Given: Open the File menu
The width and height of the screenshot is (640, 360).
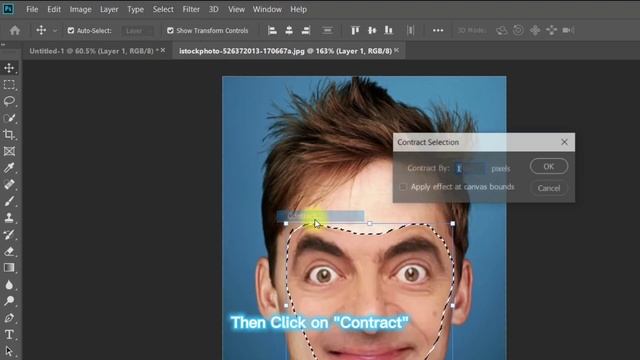Looking at the screenshot, I should pos(32,9).
